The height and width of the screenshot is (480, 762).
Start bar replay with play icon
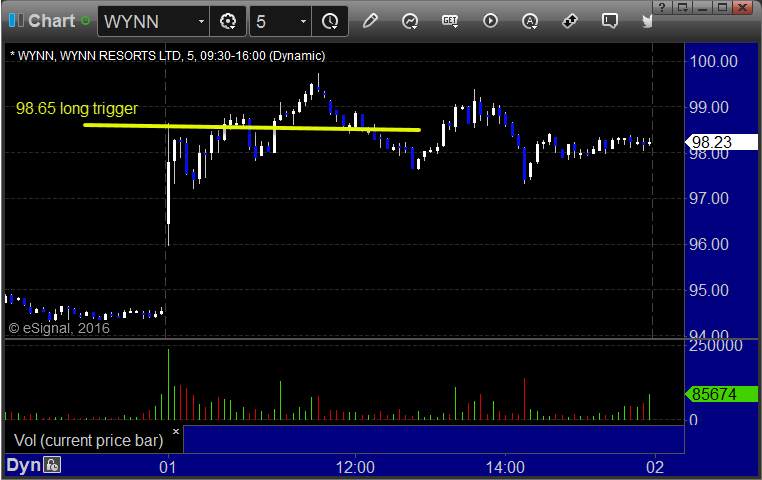(490, 21)
